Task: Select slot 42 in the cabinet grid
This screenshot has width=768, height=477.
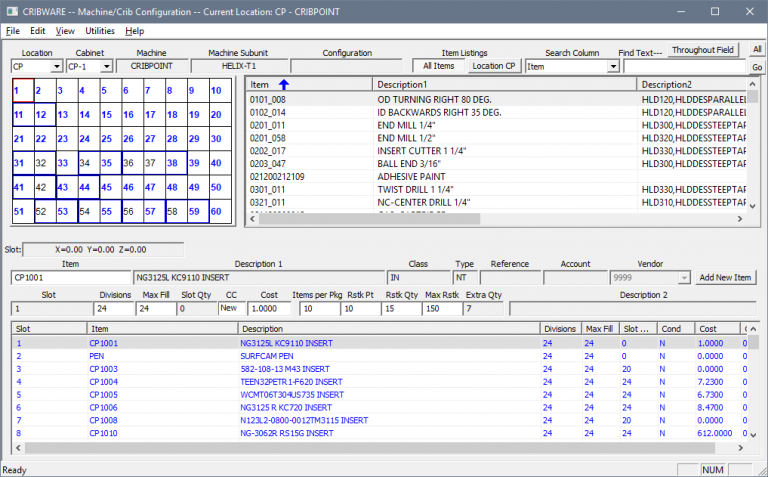Action: [43, 186]
